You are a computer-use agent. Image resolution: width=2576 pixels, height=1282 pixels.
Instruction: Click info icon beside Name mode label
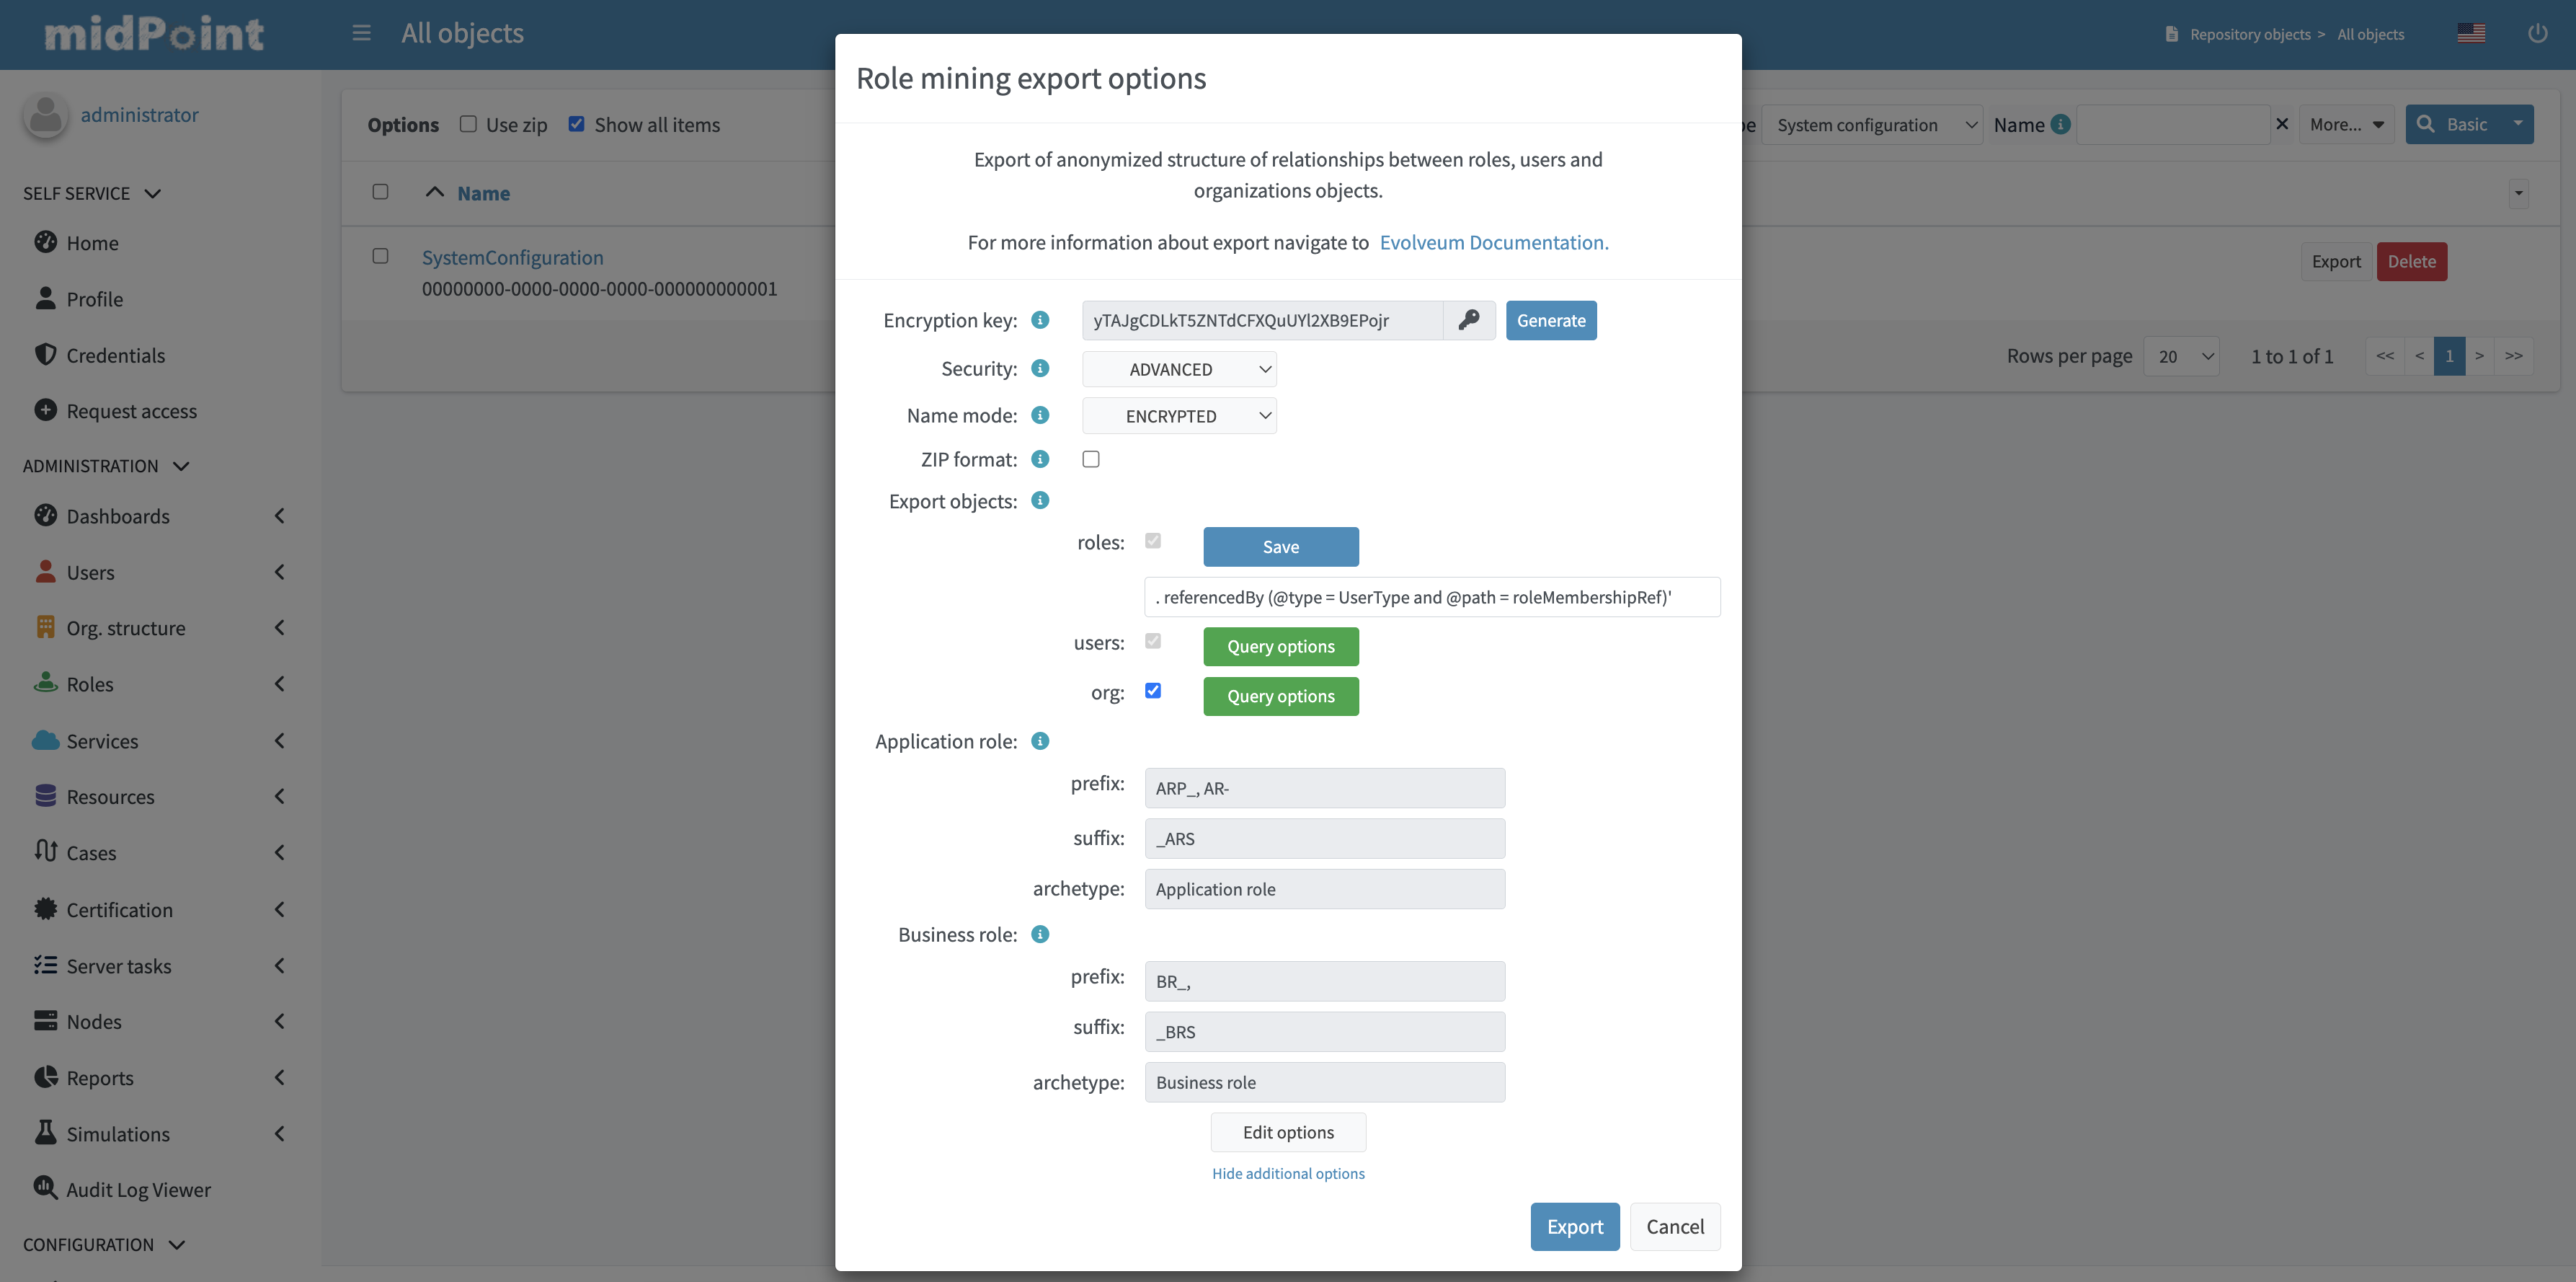click(x=1040, y=415)
